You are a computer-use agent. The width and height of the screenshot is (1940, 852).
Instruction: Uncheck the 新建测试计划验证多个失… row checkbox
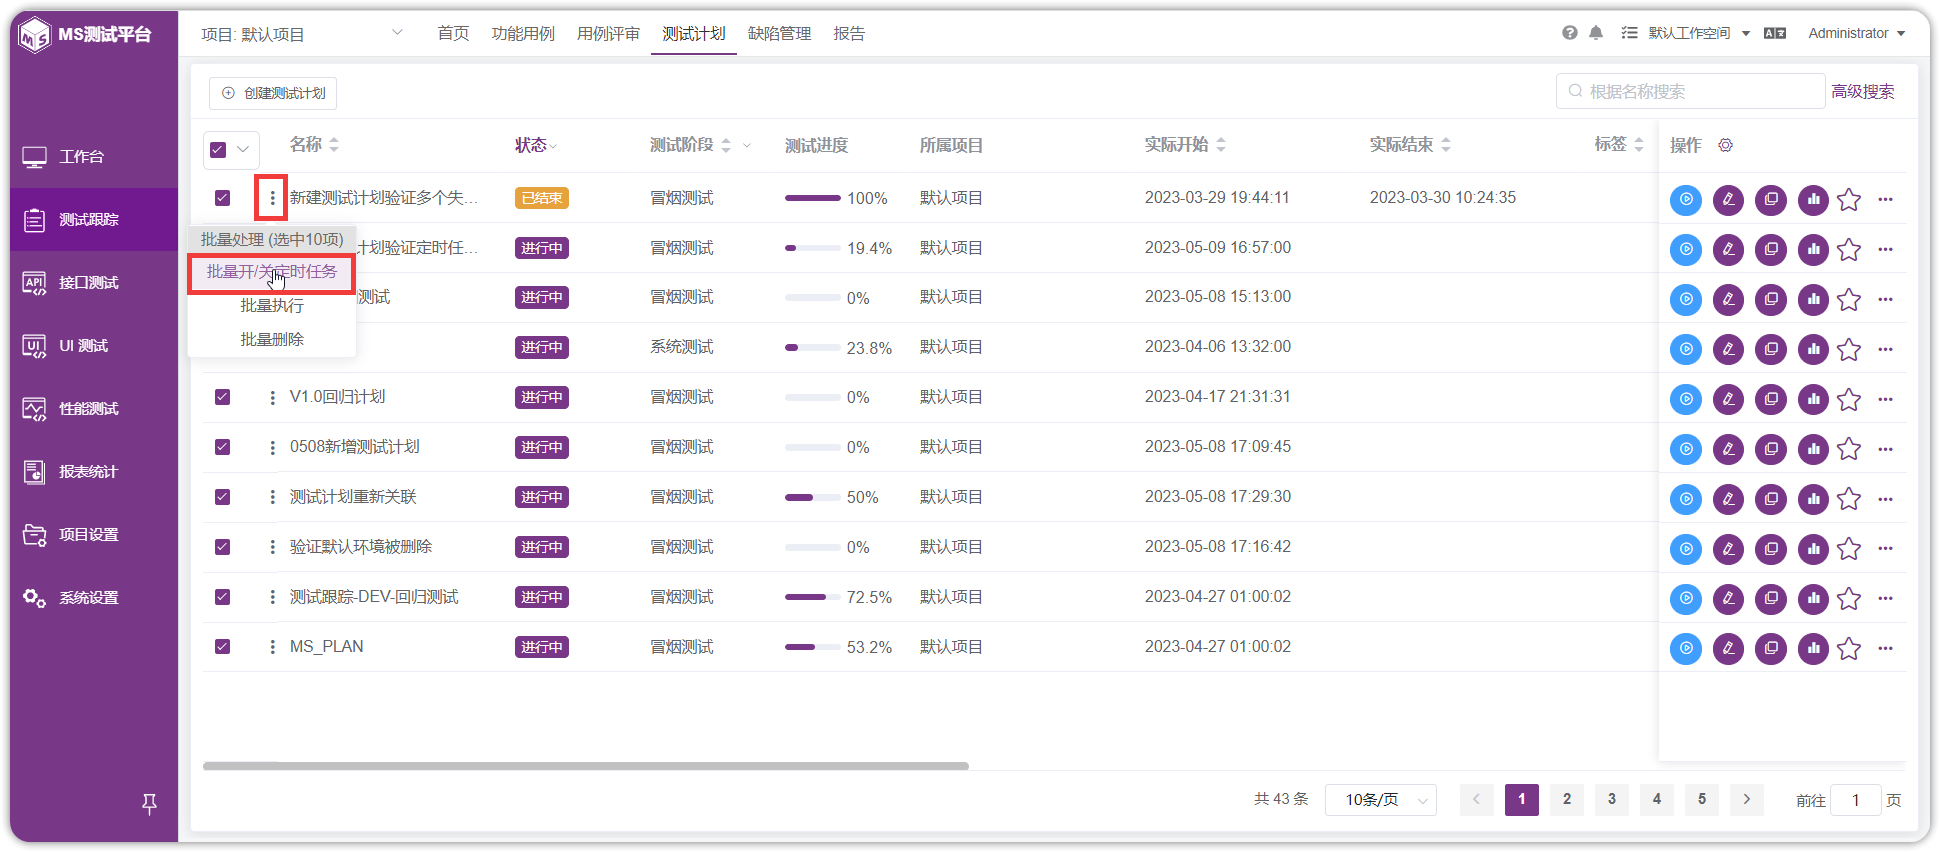(222, 198)
